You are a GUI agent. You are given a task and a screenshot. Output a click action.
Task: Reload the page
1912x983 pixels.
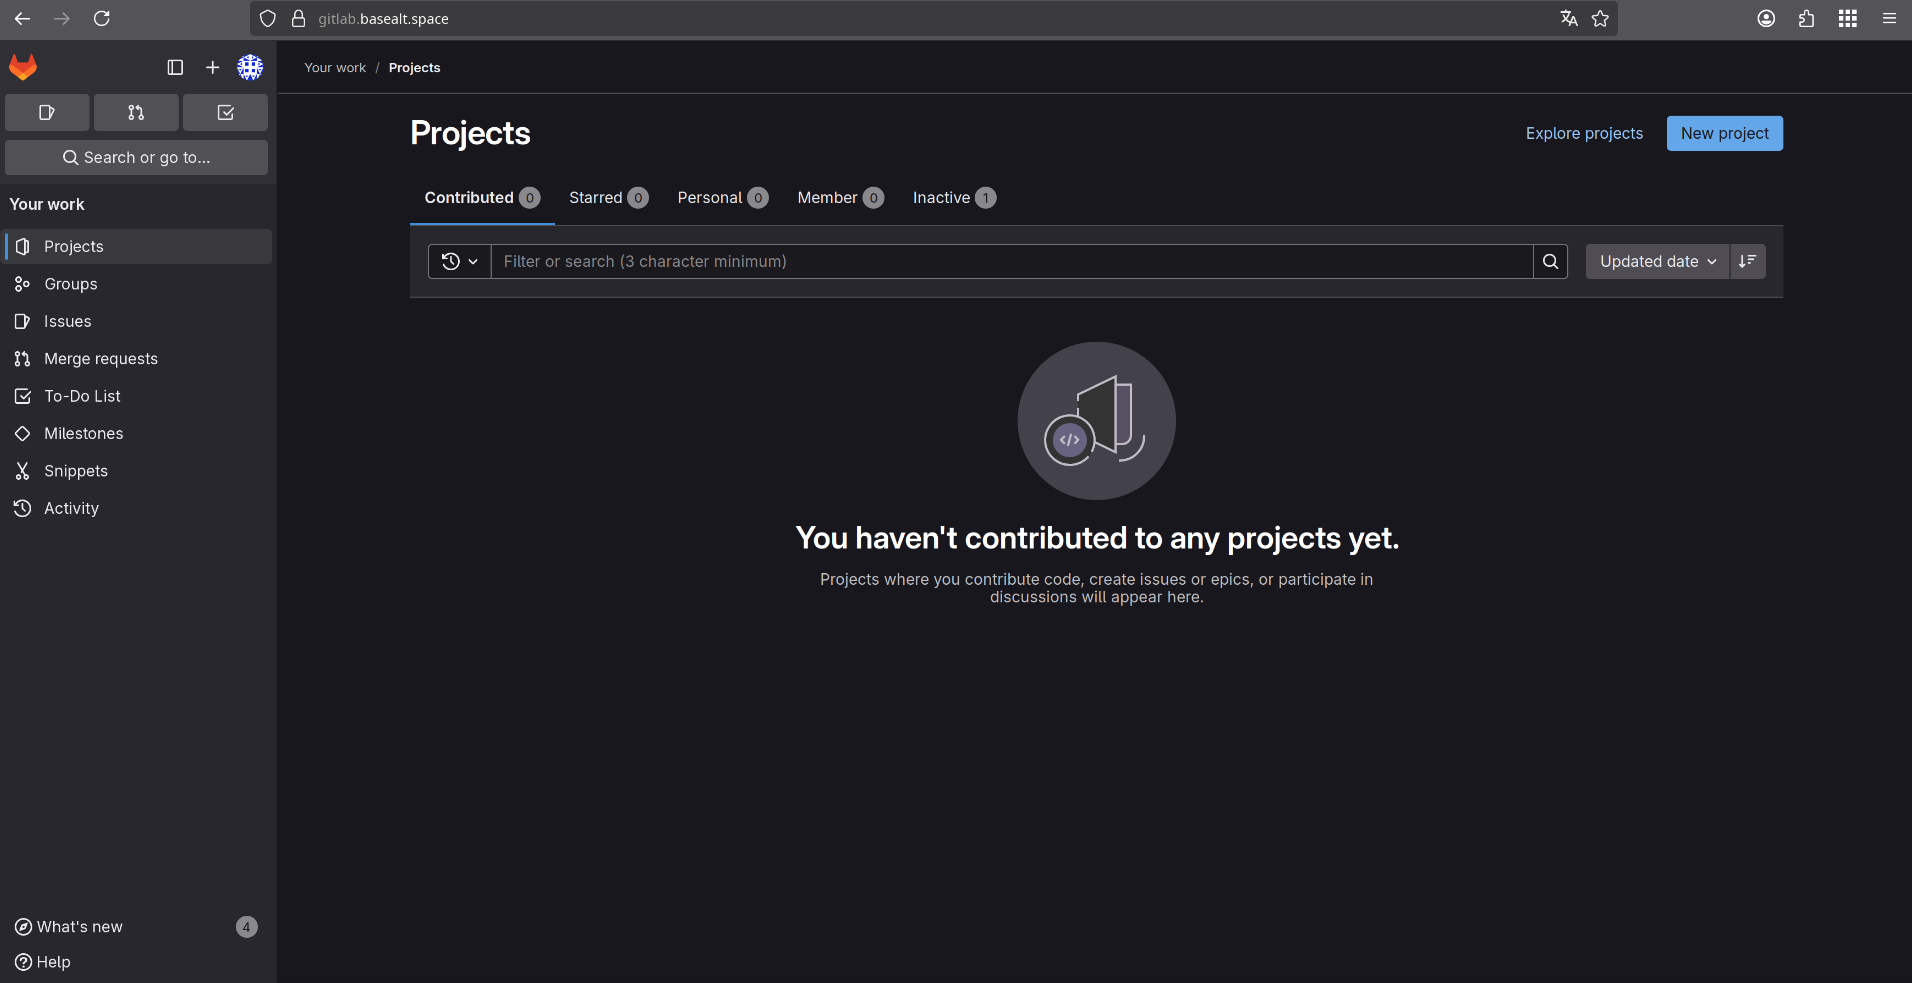101,18
